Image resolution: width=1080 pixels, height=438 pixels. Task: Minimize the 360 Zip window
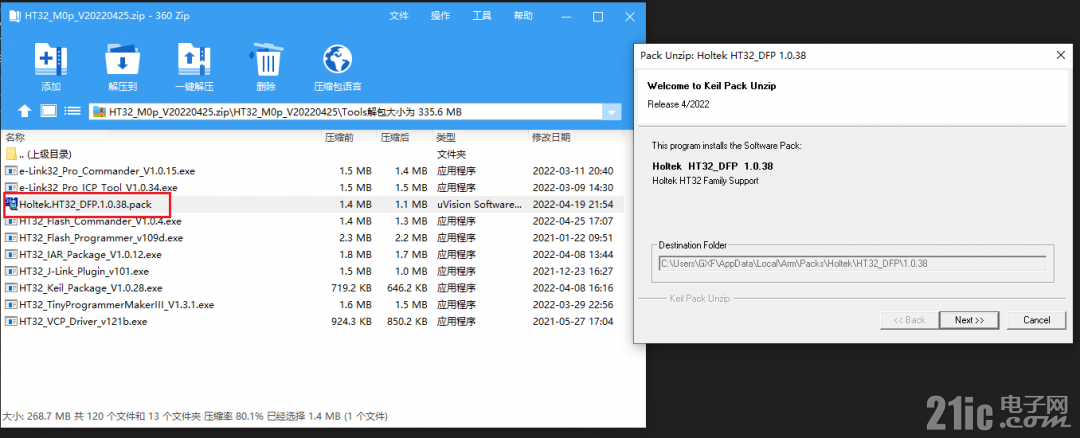coord(568,16)
